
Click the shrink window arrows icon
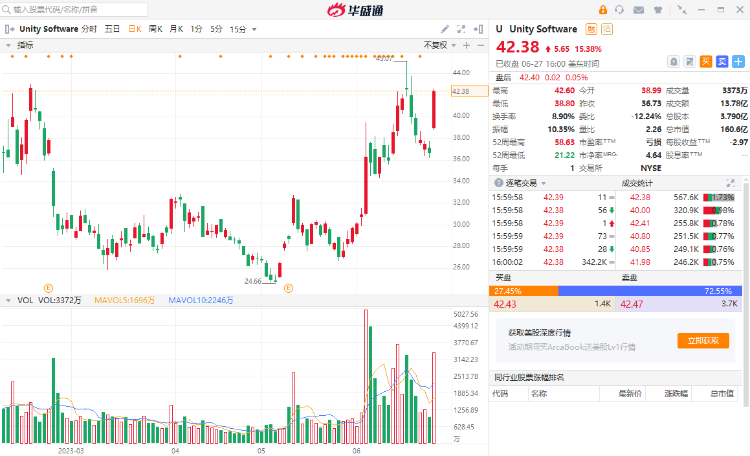point(682,10)
